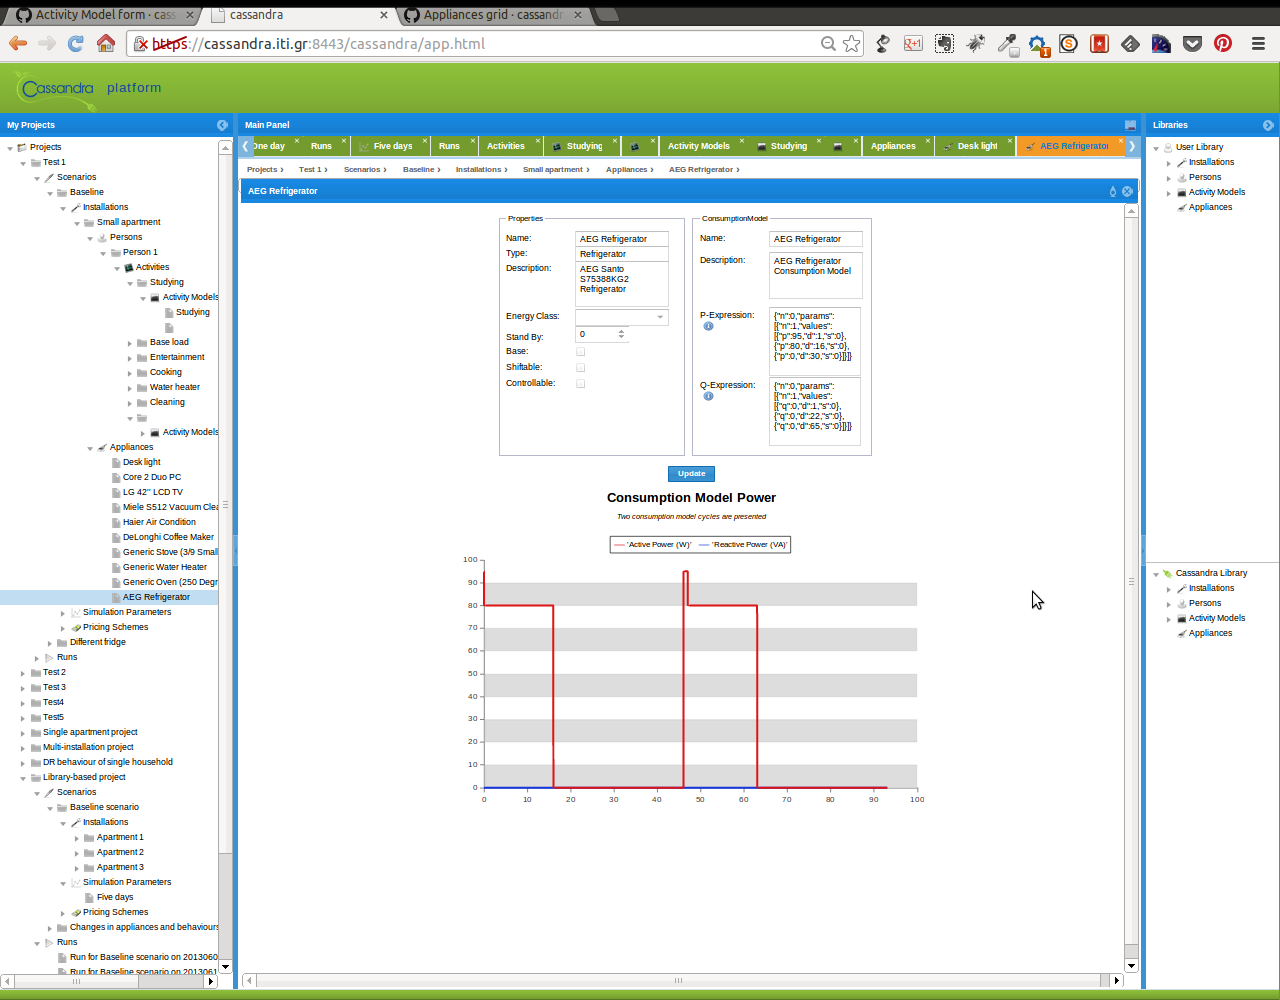Increase Stand By spinner value
The width and height of the screenshot is (1280, 1000).
click(621, 331)
